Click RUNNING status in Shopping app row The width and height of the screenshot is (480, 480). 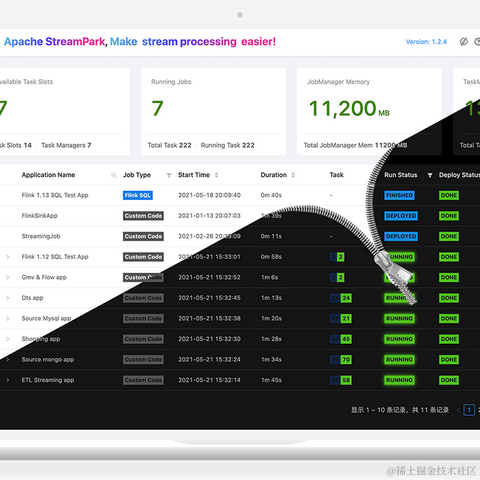click(x=399, y=339)
